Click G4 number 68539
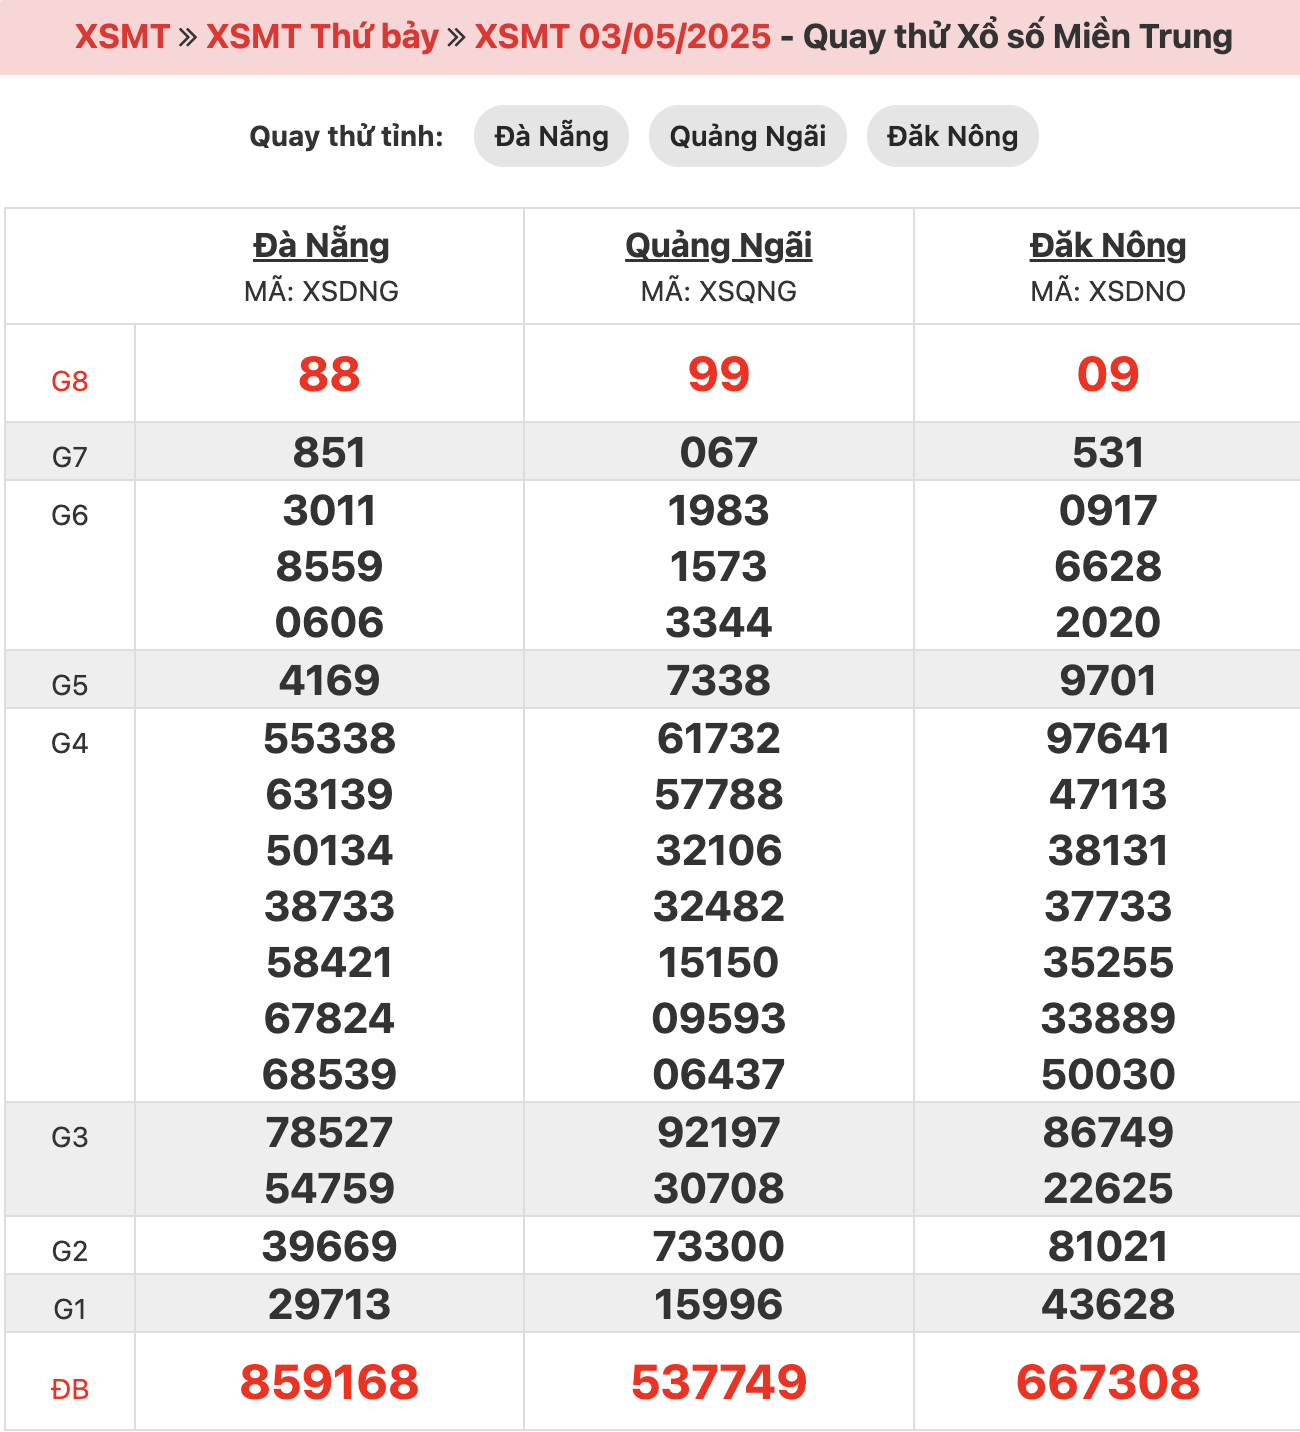Viewport: 1300px width, 1432px height. [x=329, y=1074]
